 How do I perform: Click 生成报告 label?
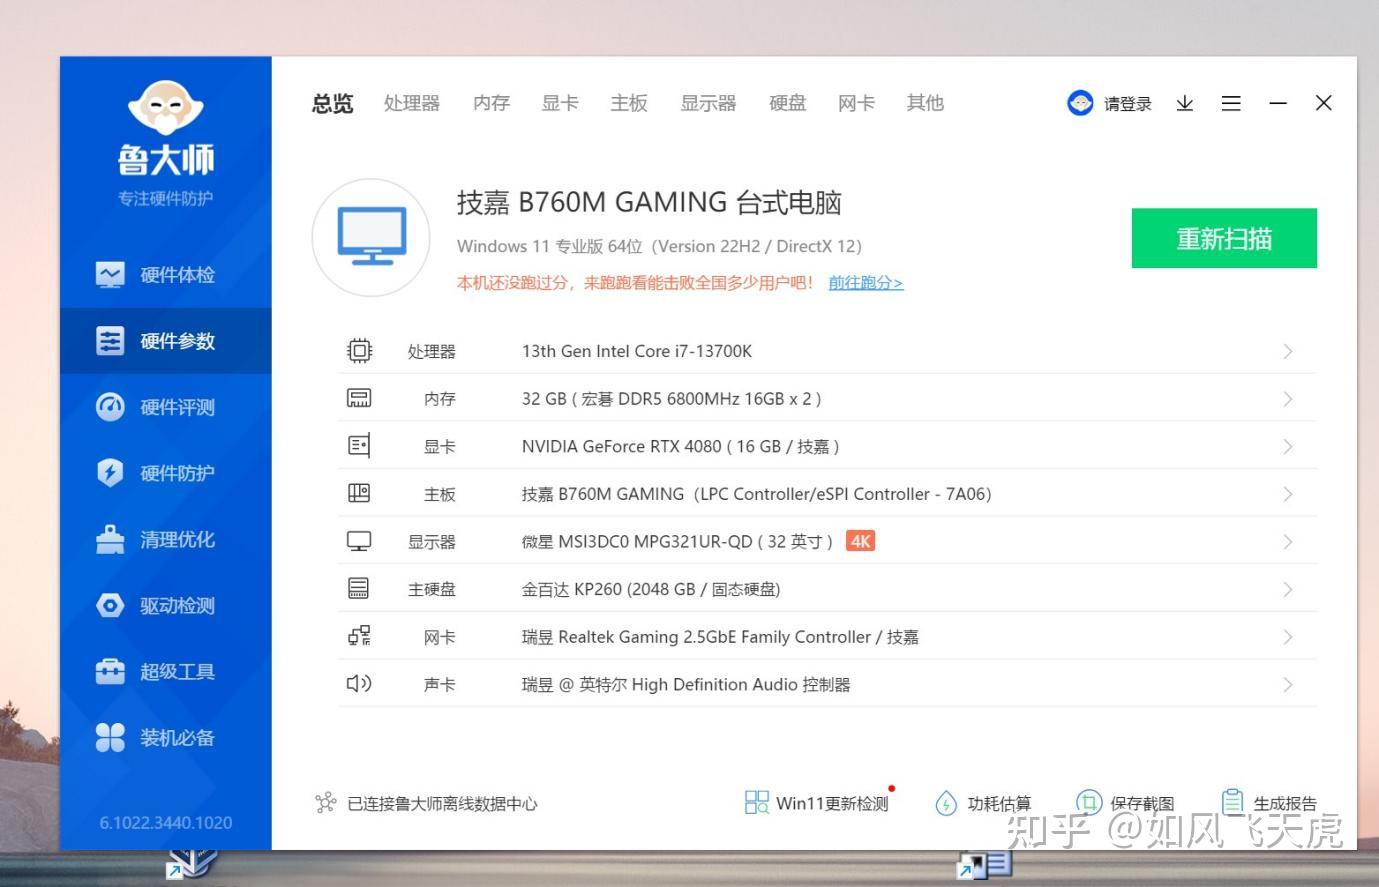(x=1285, y=804)
